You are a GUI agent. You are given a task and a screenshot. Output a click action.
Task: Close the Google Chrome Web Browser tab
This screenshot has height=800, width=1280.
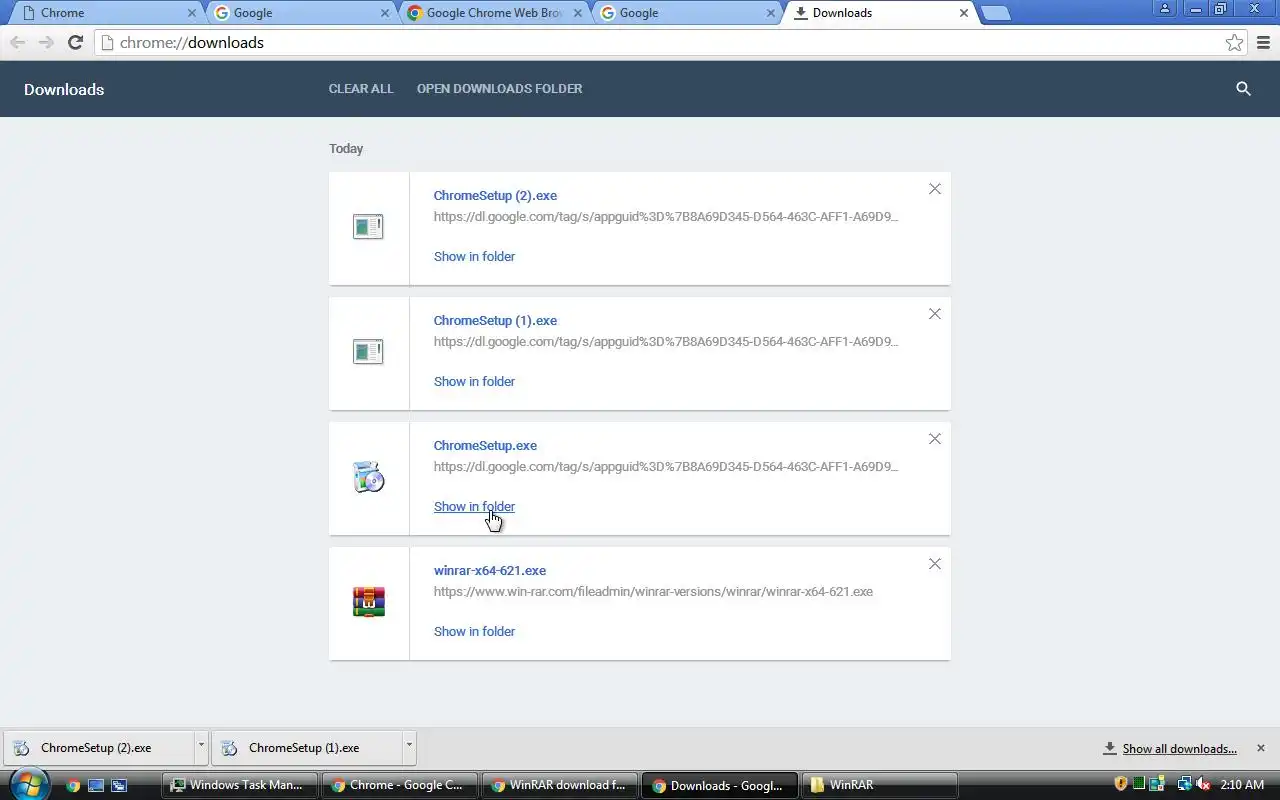pos(578,13)
